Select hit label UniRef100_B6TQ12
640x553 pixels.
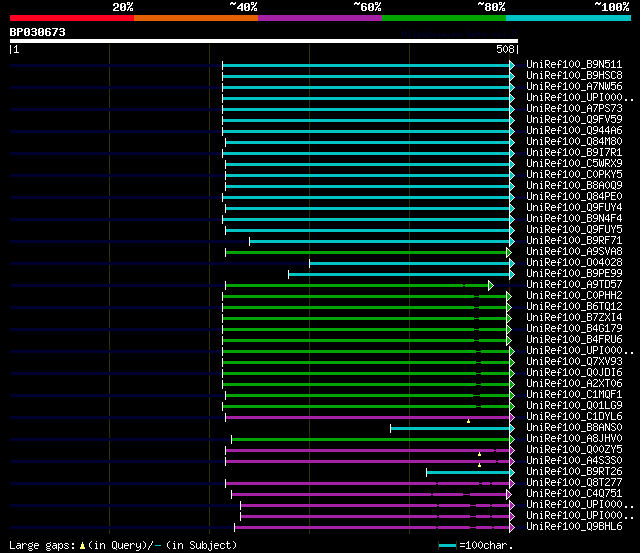574,307
